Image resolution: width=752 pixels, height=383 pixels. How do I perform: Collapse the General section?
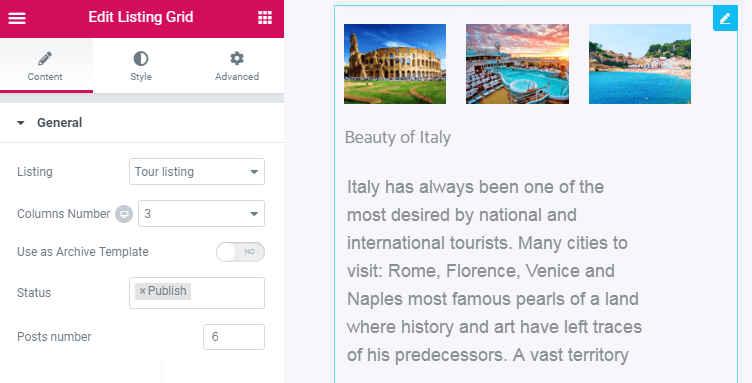point(21,123)
